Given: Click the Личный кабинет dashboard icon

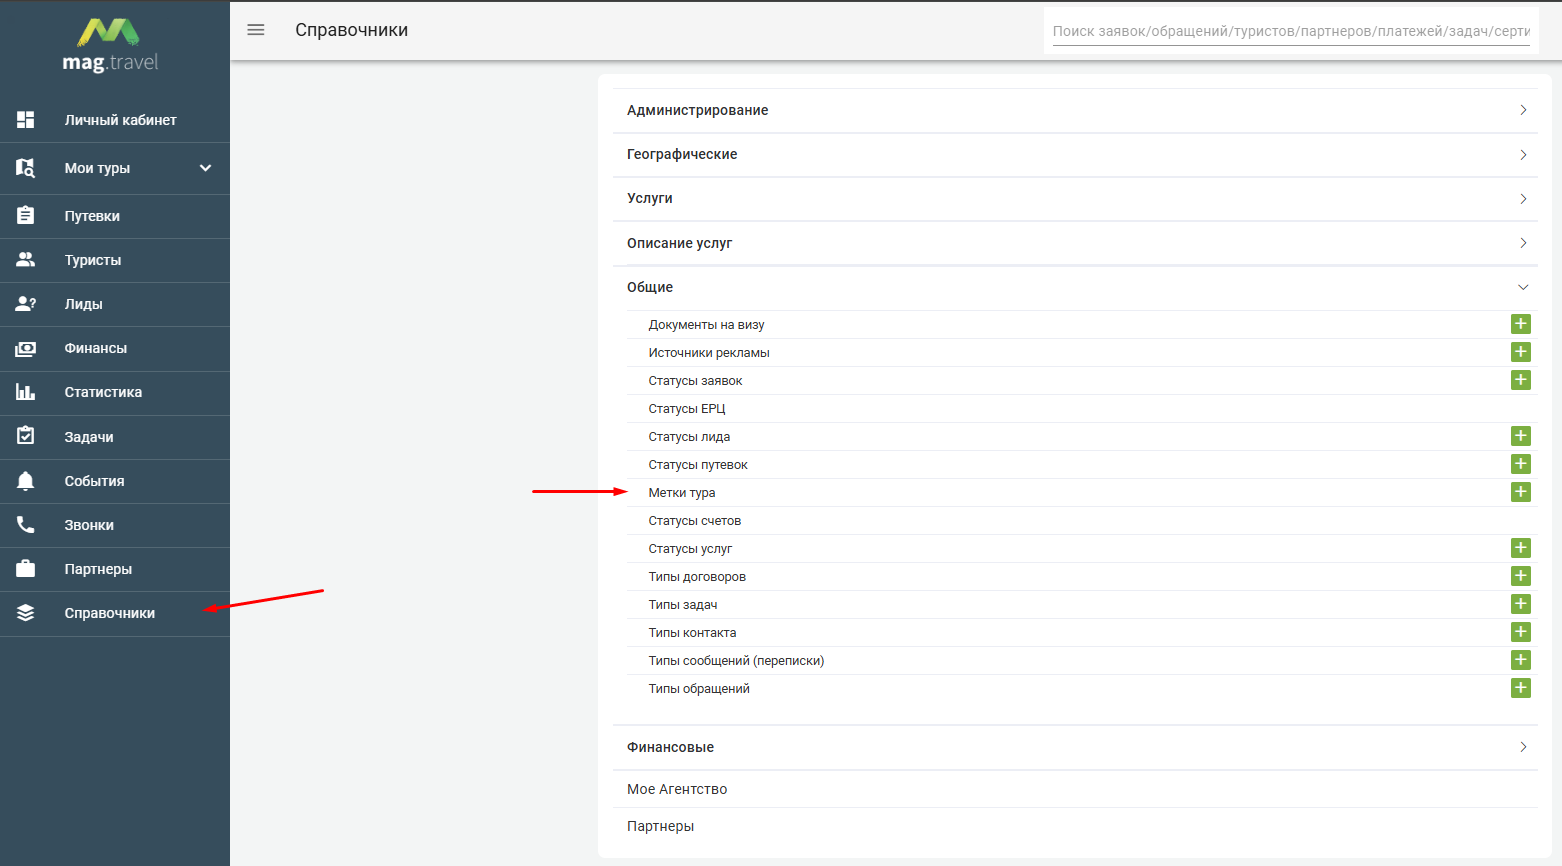Looking at the screenshot, I should pyautogui.click(x=26, y=120).
